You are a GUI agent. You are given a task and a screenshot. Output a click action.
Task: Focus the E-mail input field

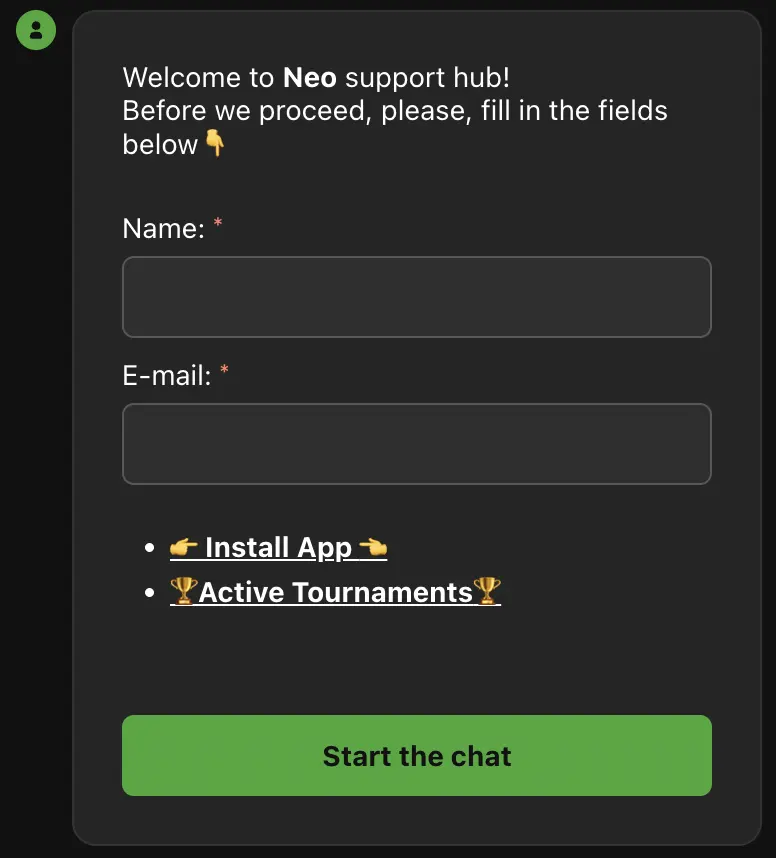[x=416, y=444]
